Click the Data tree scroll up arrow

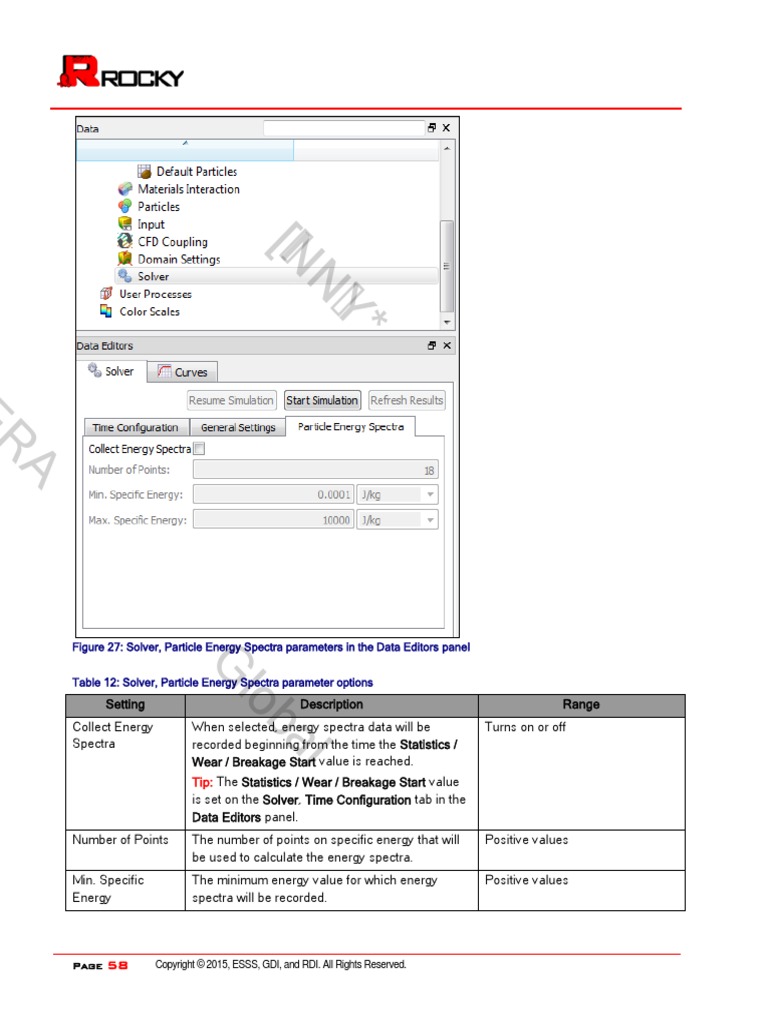[447, 149]
